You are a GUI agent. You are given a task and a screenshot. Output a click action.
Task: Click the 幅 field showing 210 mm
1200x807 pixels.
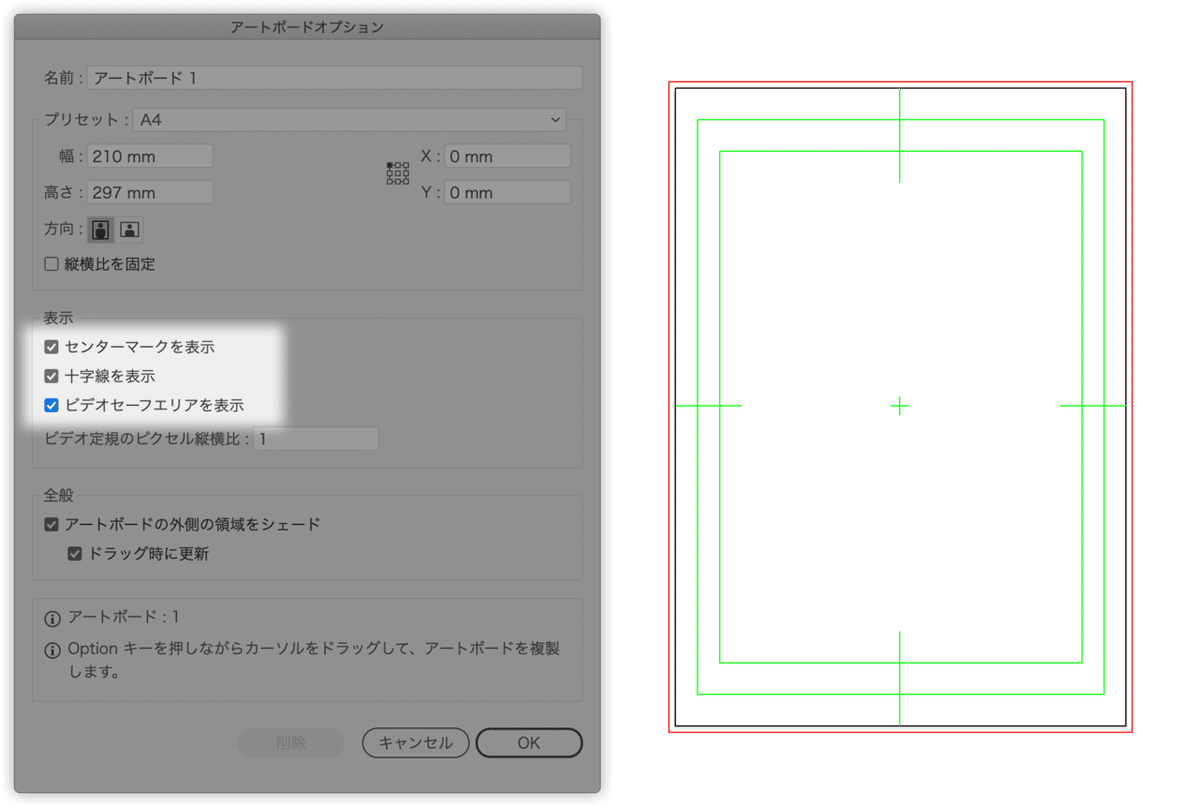click(149, 155)
